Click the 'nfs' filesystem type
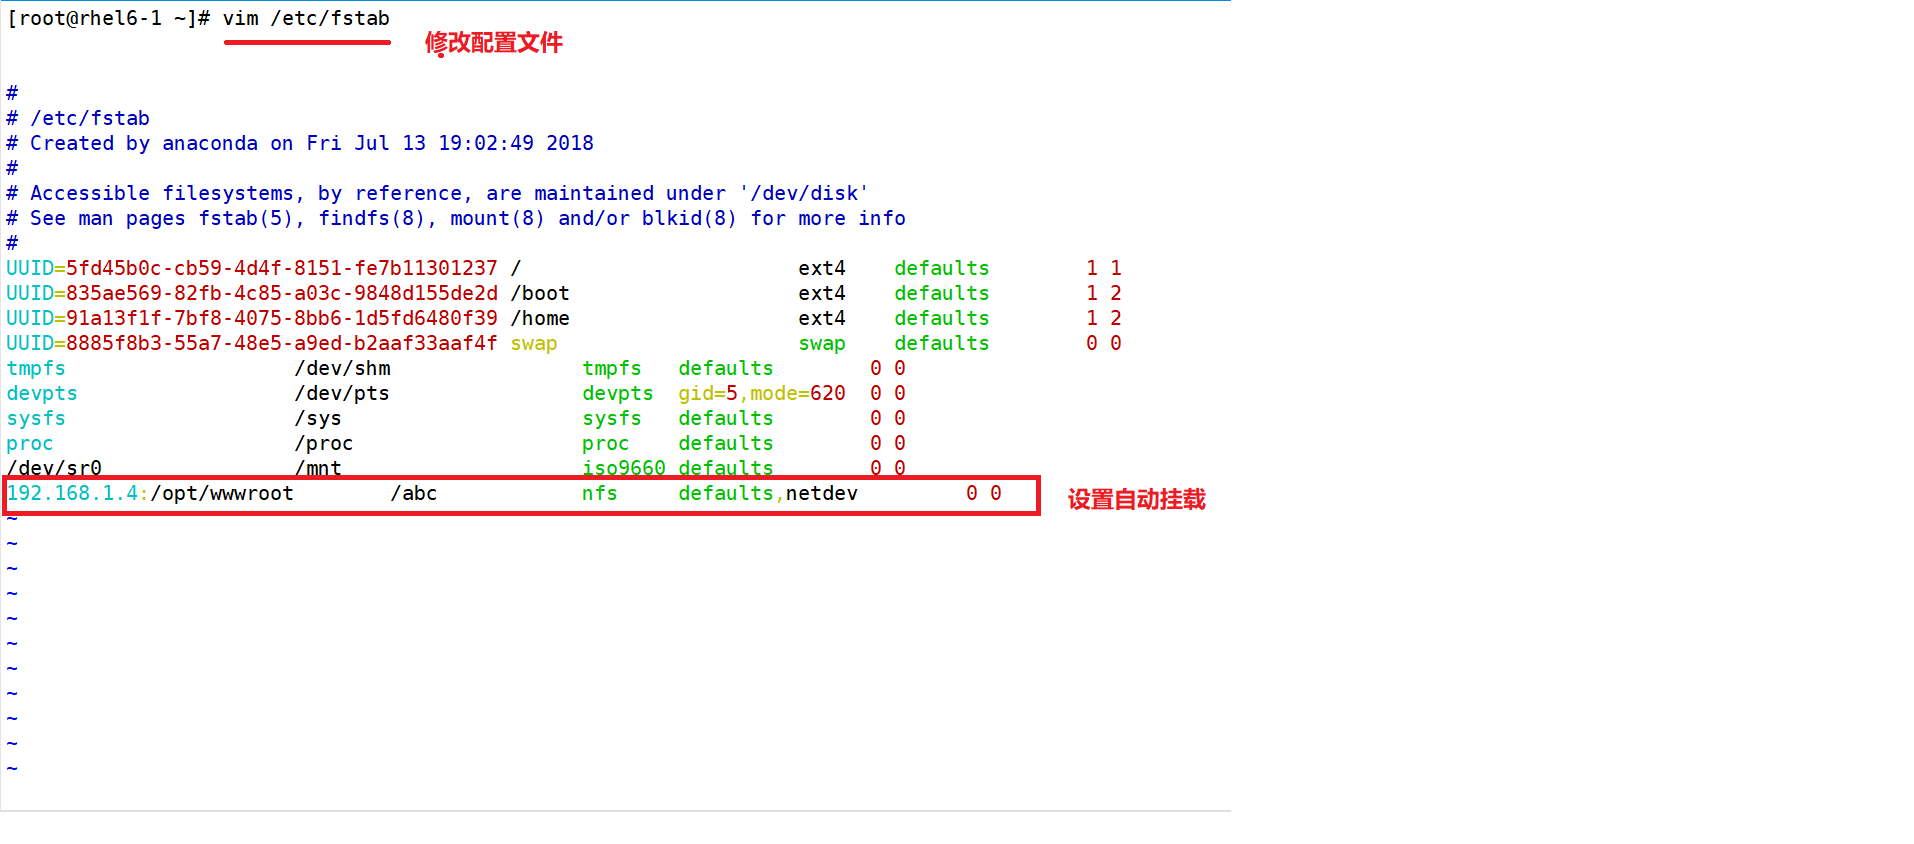 point(600,494)
